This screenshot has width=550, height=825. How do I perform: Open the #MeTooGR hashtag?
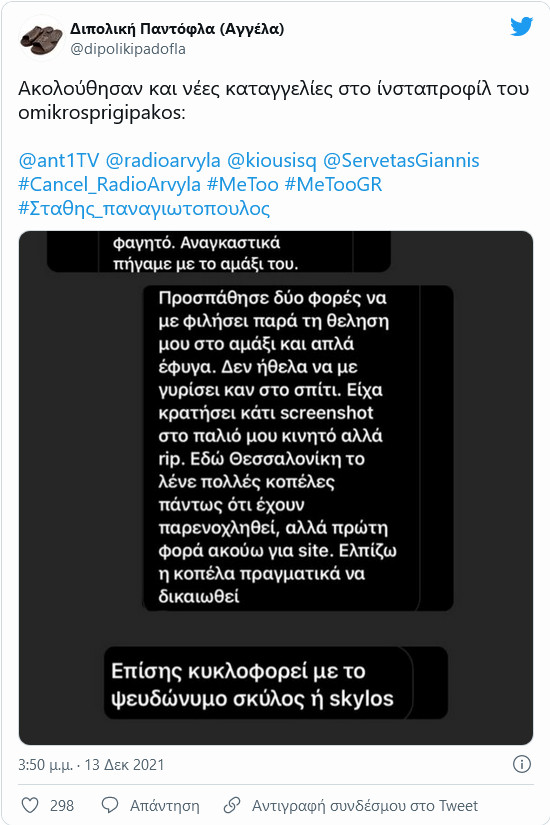point(333,184)
